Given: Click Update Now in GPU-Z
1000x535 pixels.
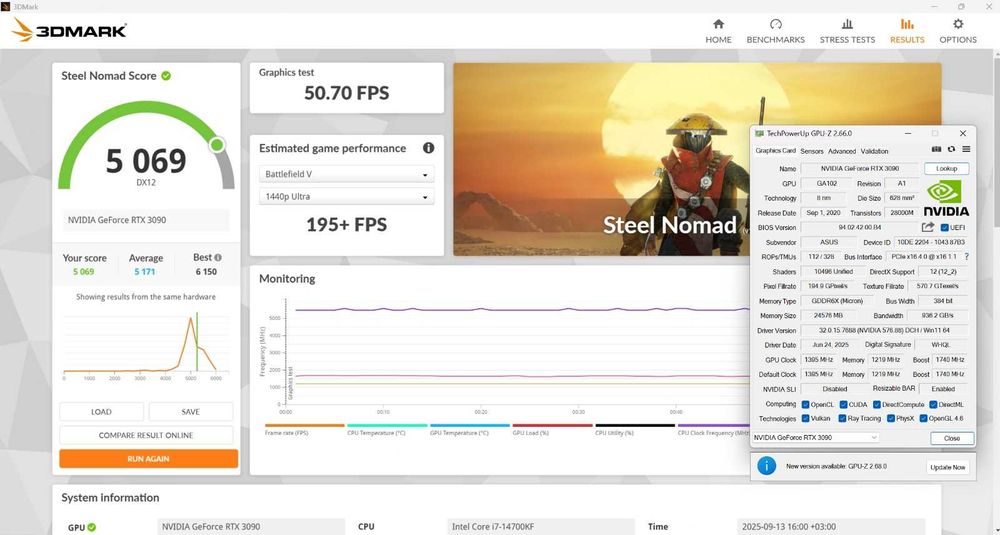Looking at the screenshot, I should pyautogui.click(x=948, y=467).
